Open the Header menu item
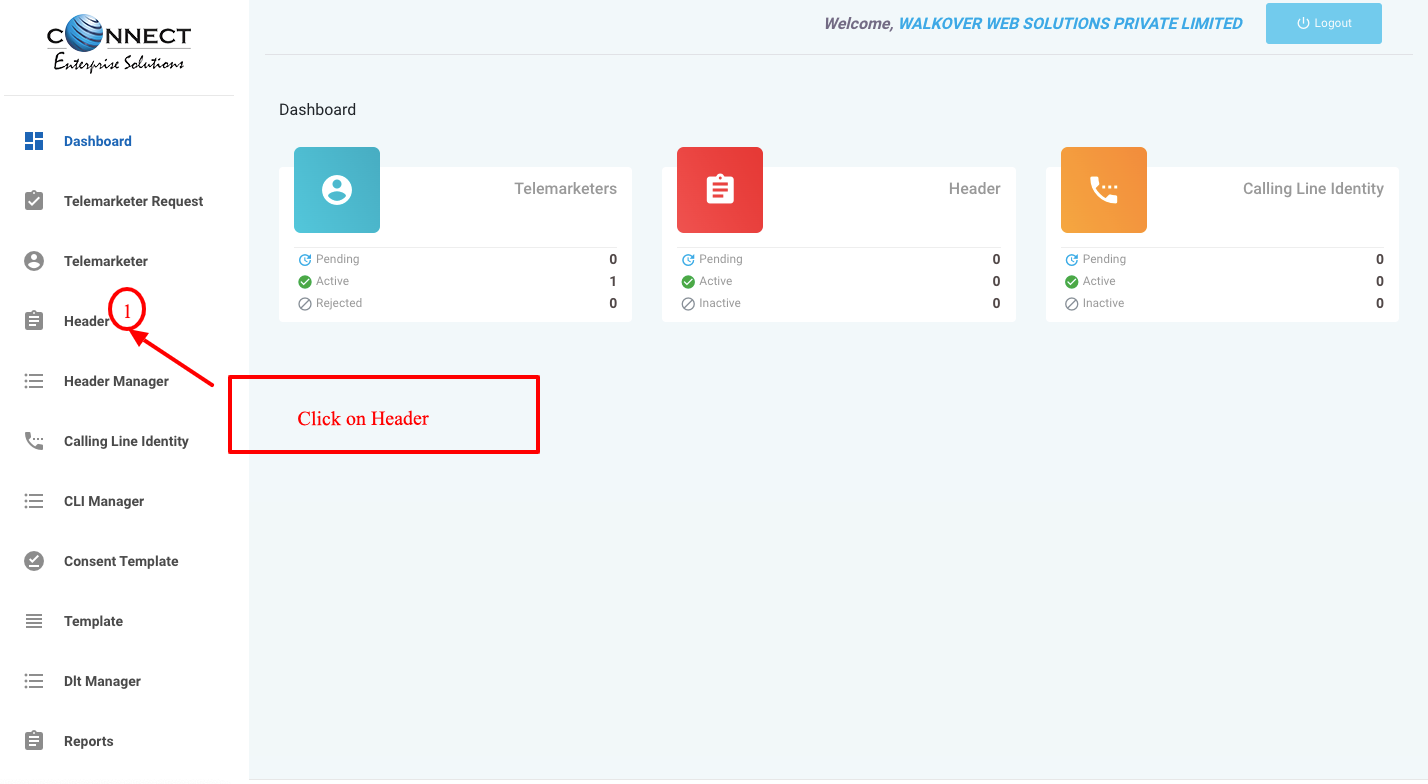 [86, 321]
